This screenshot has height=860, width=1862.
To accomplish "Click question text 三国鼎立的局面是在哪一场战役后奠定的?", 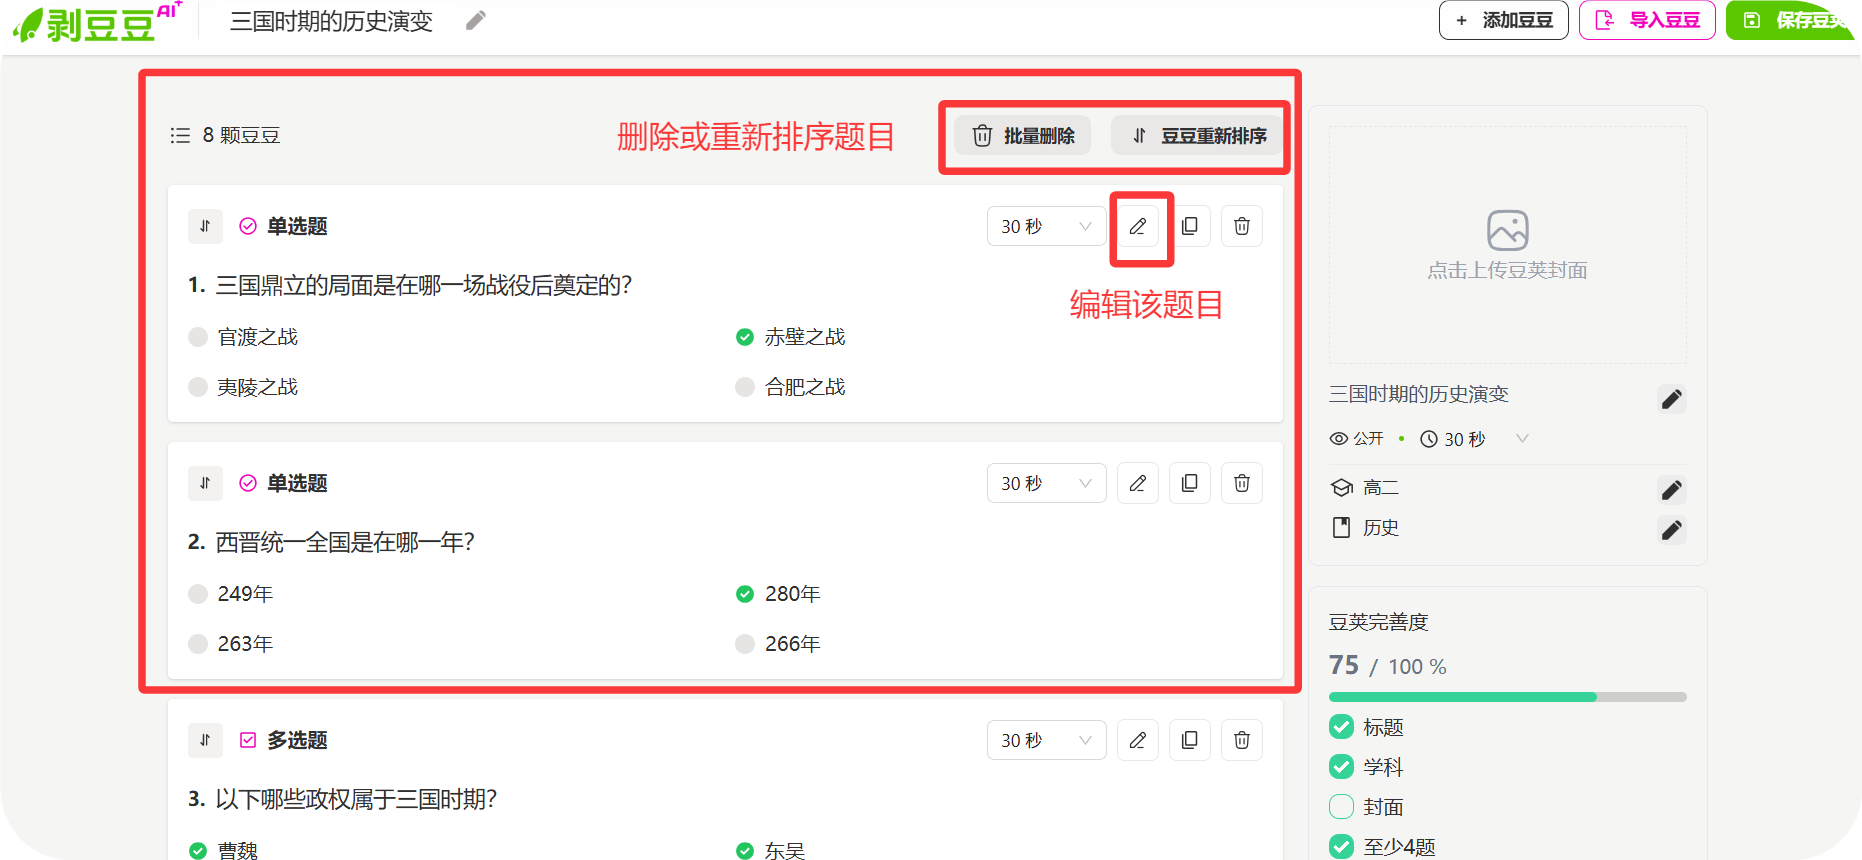I will point(424,286).
